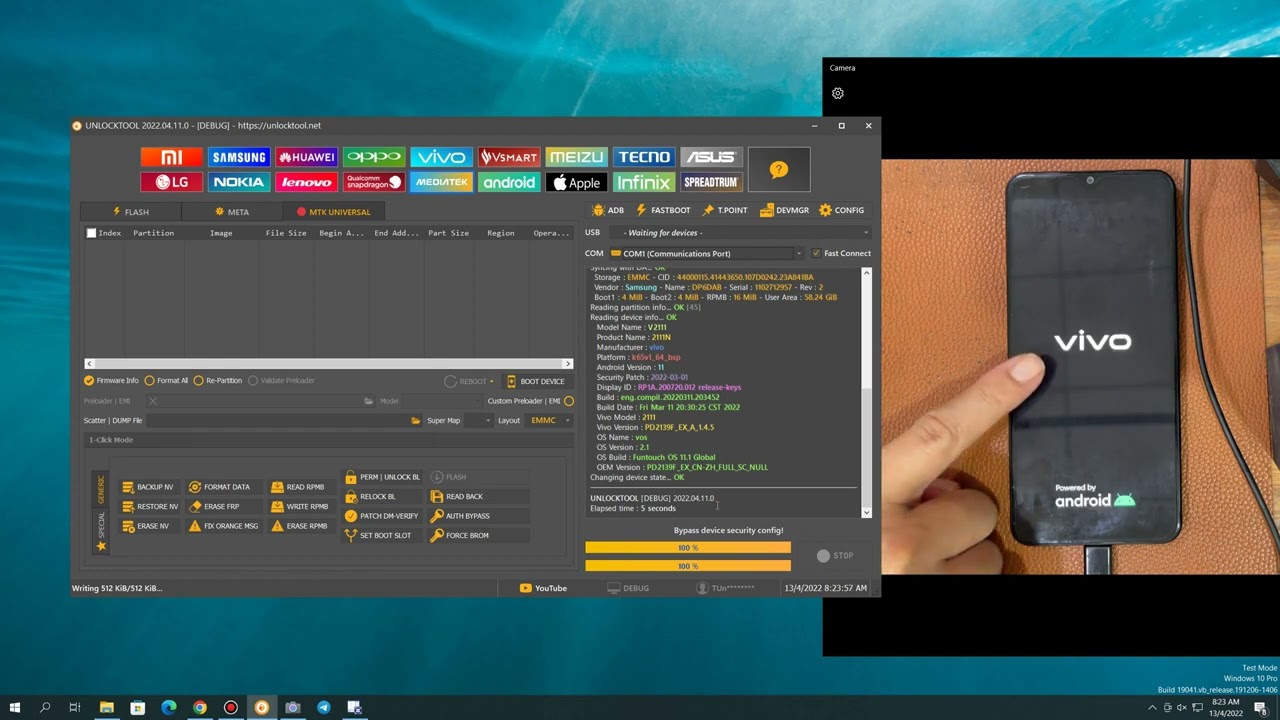This screenshot has width=1280, height=720.
Task: Click the lower 100% progress bar
Action: coord(688,566)
